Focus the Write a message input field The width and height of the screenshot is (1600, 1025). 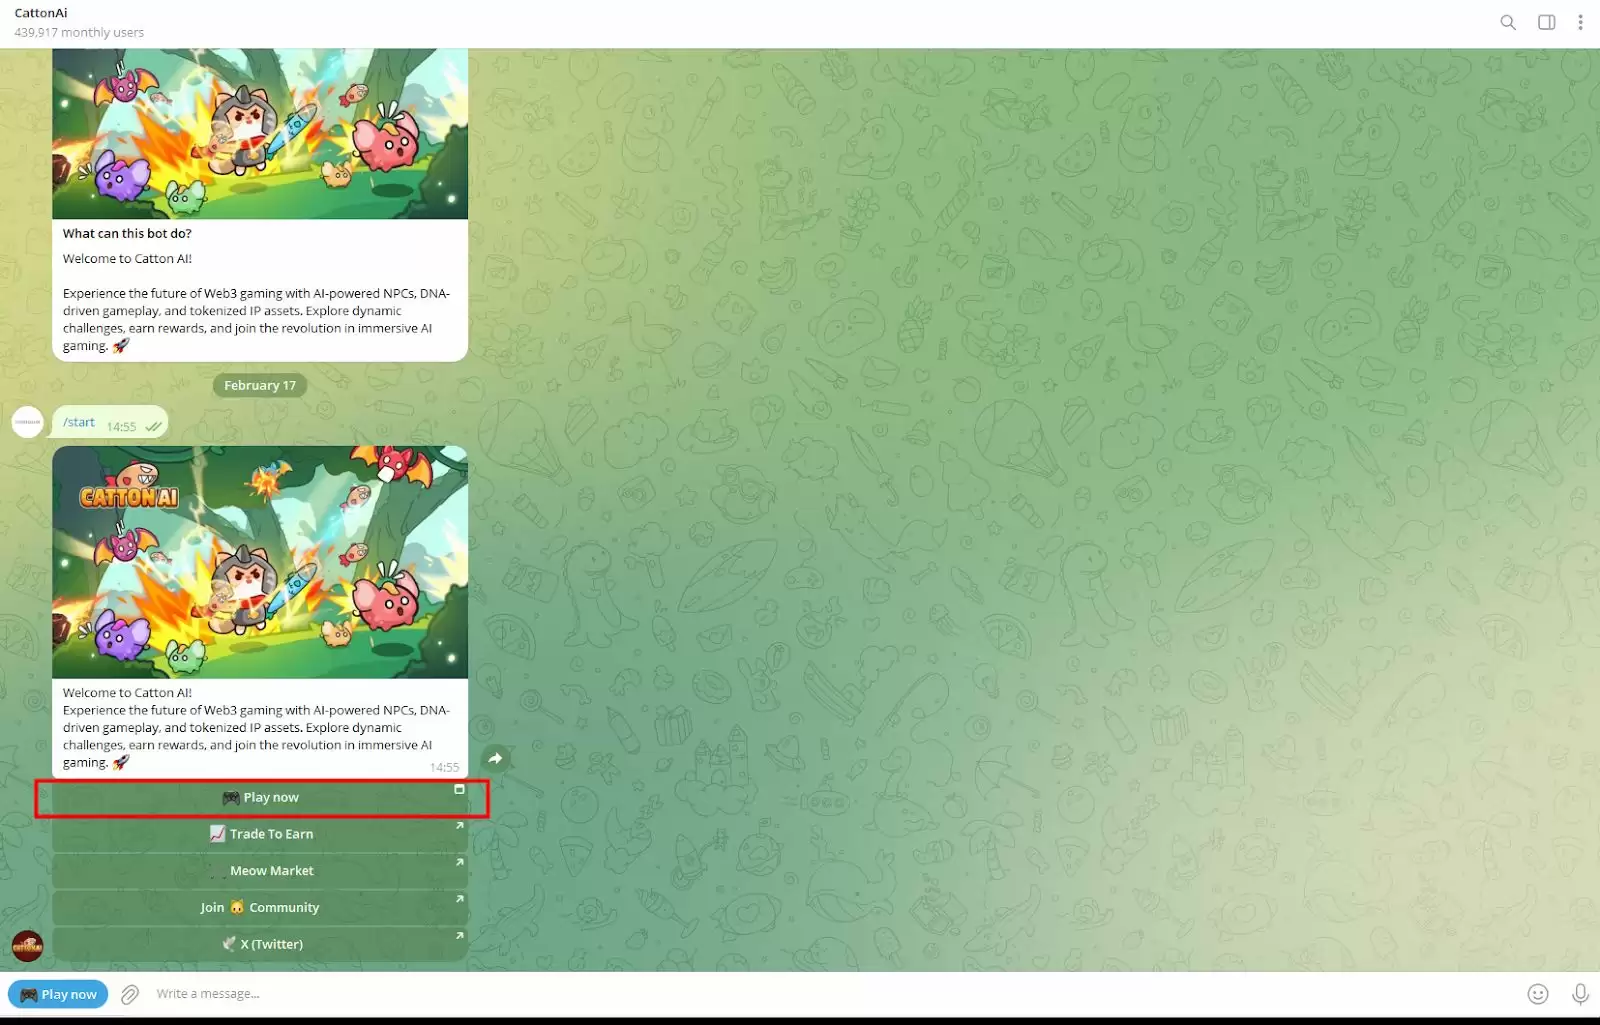300,993
